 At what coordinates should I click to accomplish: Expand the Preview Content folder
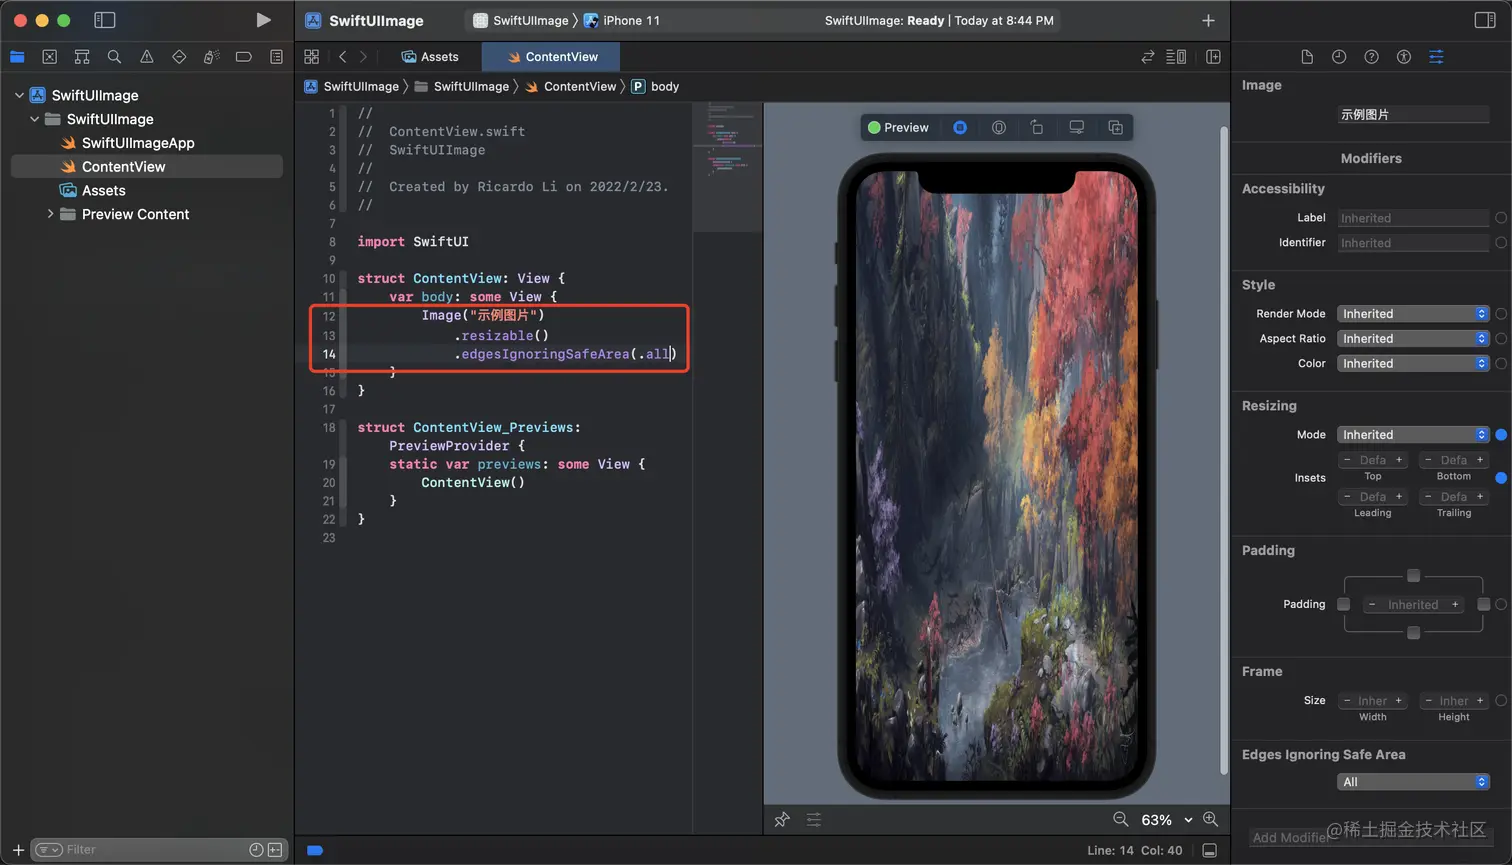pos(50,214)
